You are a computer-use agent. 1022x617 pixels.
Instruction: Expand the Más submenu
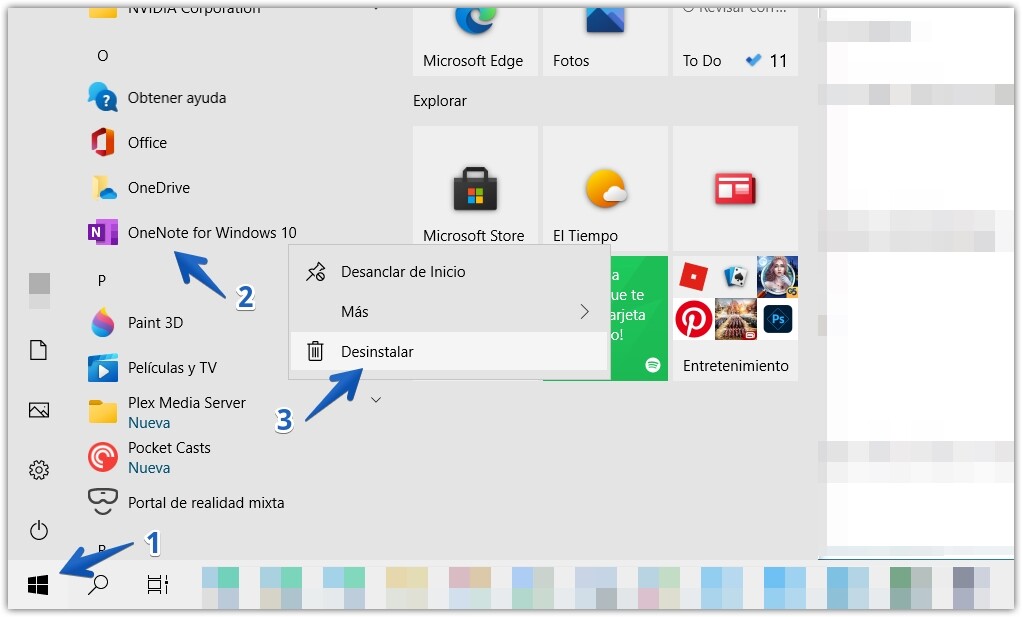[x=356, y=311]
